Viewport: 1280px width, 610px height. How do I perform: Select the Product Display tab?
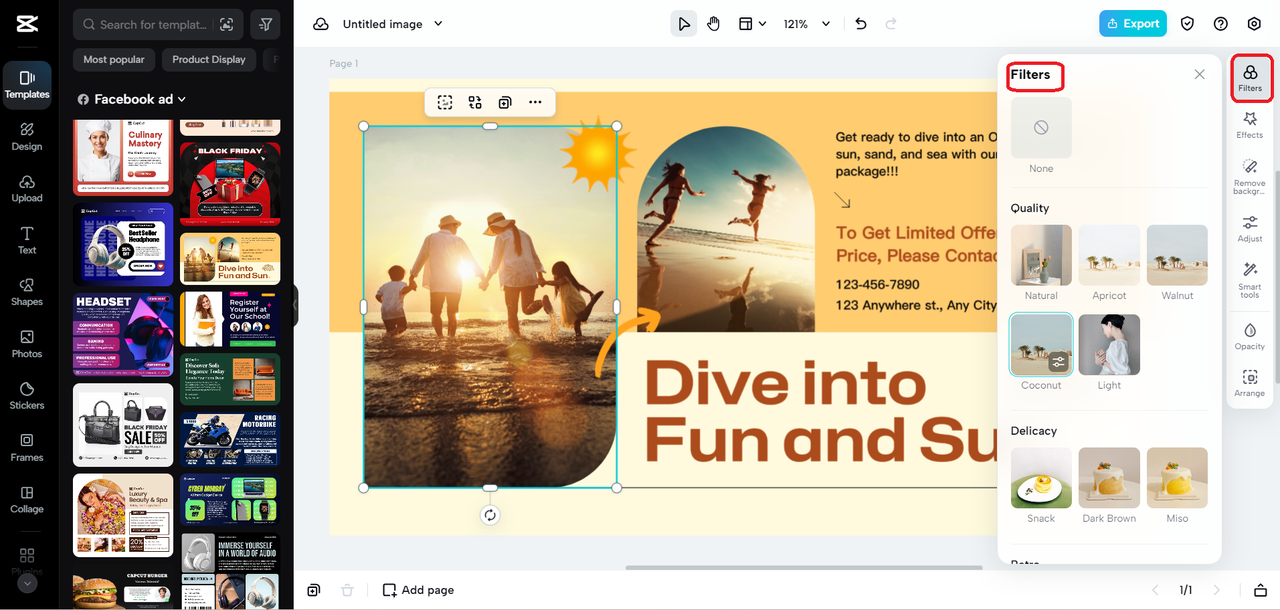coord(208,60)
